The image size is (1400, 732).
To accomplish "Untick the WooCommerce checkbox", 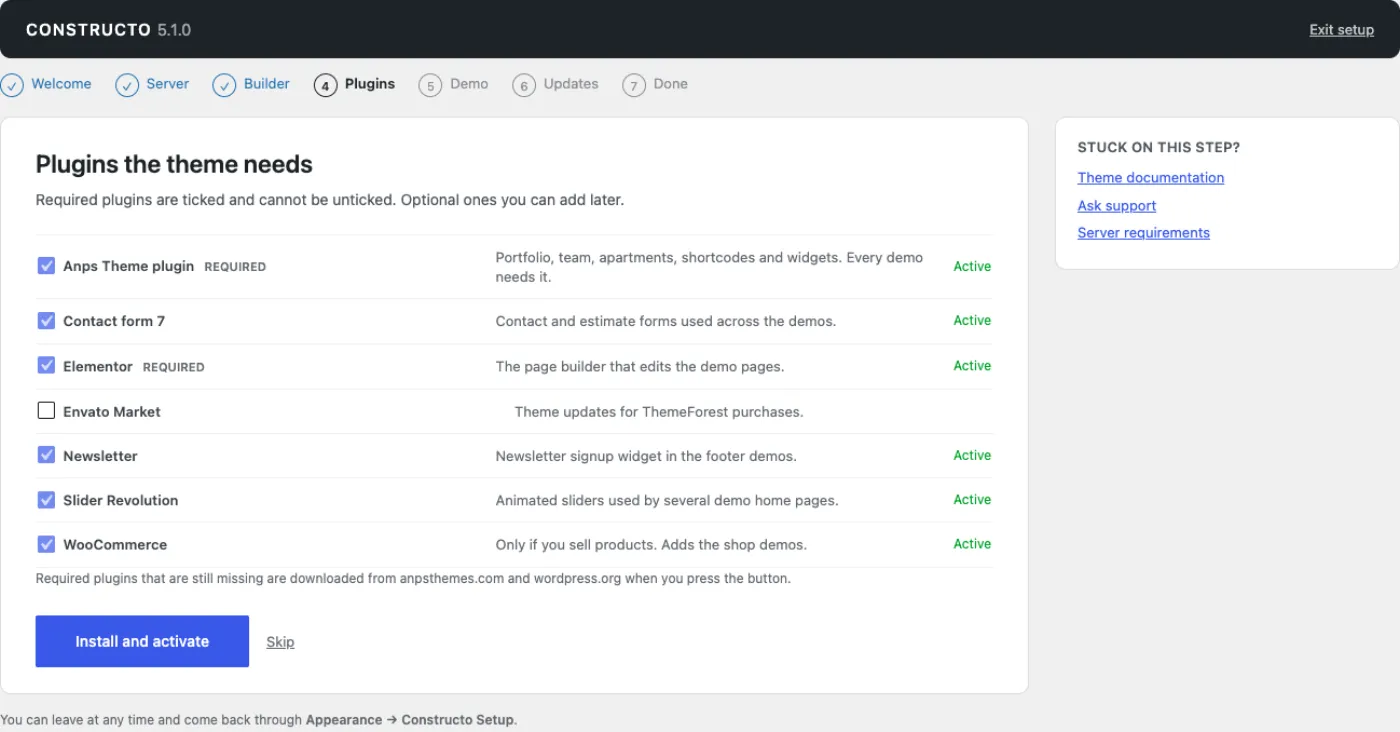I will point(46,544).
